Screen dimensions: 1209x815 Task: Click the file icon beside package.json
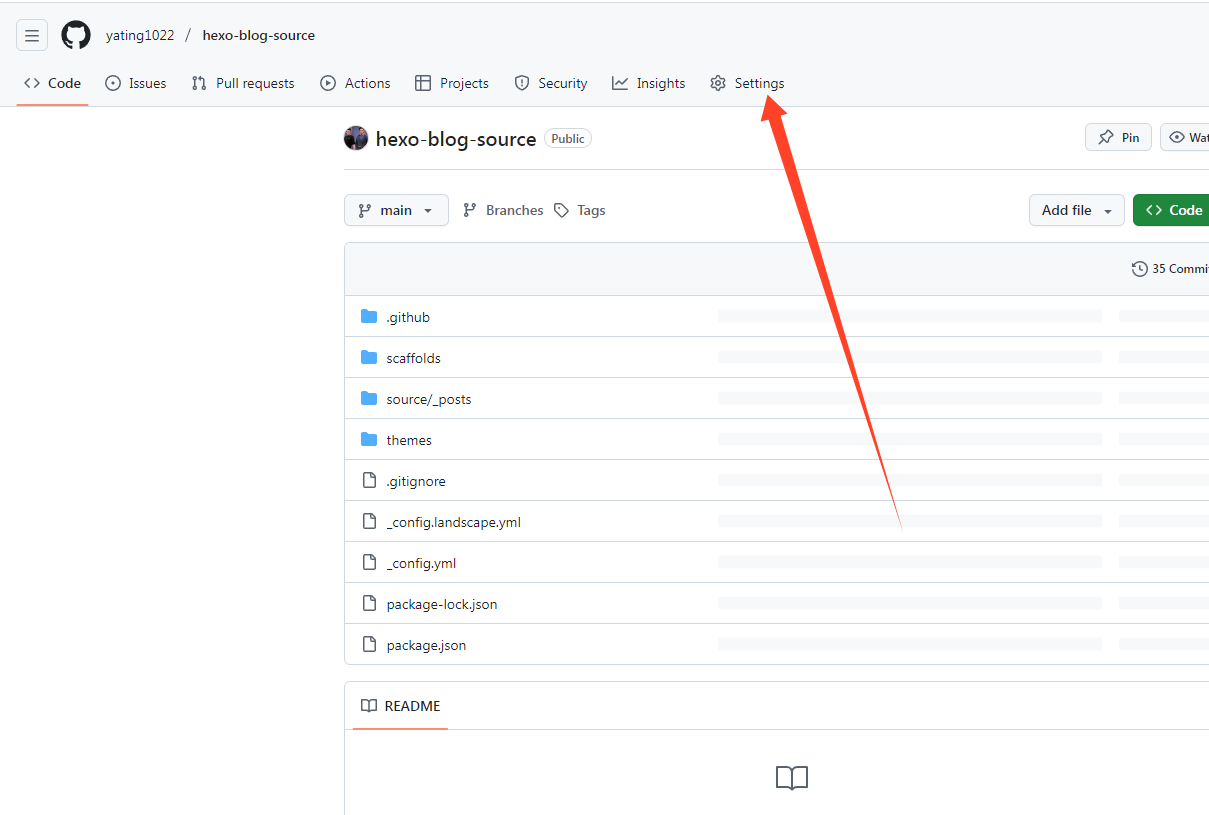pyautogui.click(x=369, y=645)
